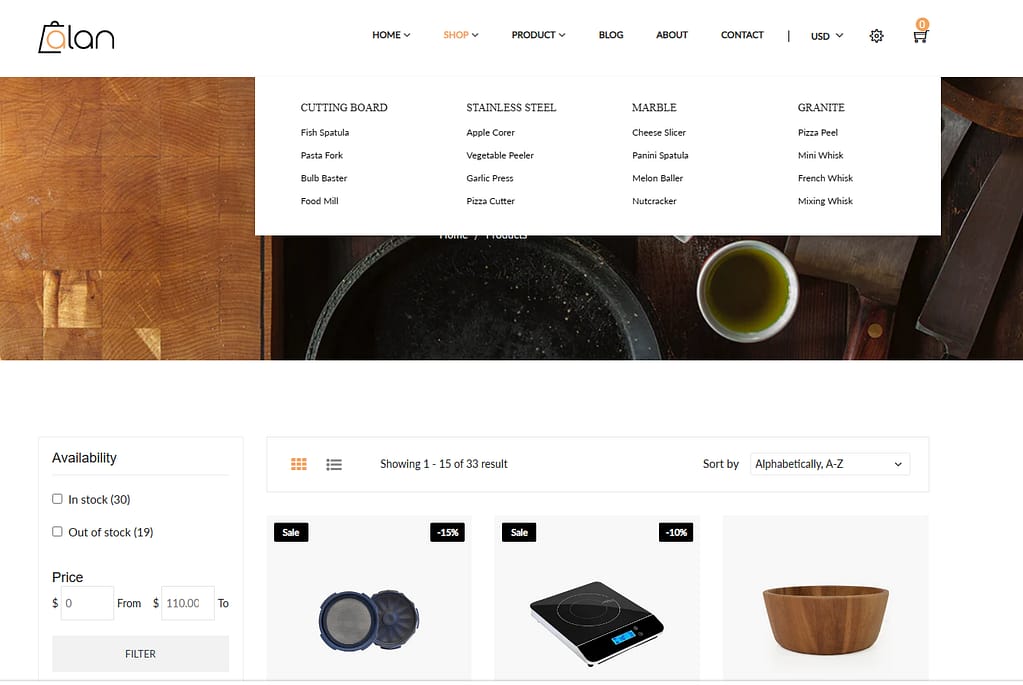Open the Sort by dropdown
1023x685 pixels.
(830, 464)
